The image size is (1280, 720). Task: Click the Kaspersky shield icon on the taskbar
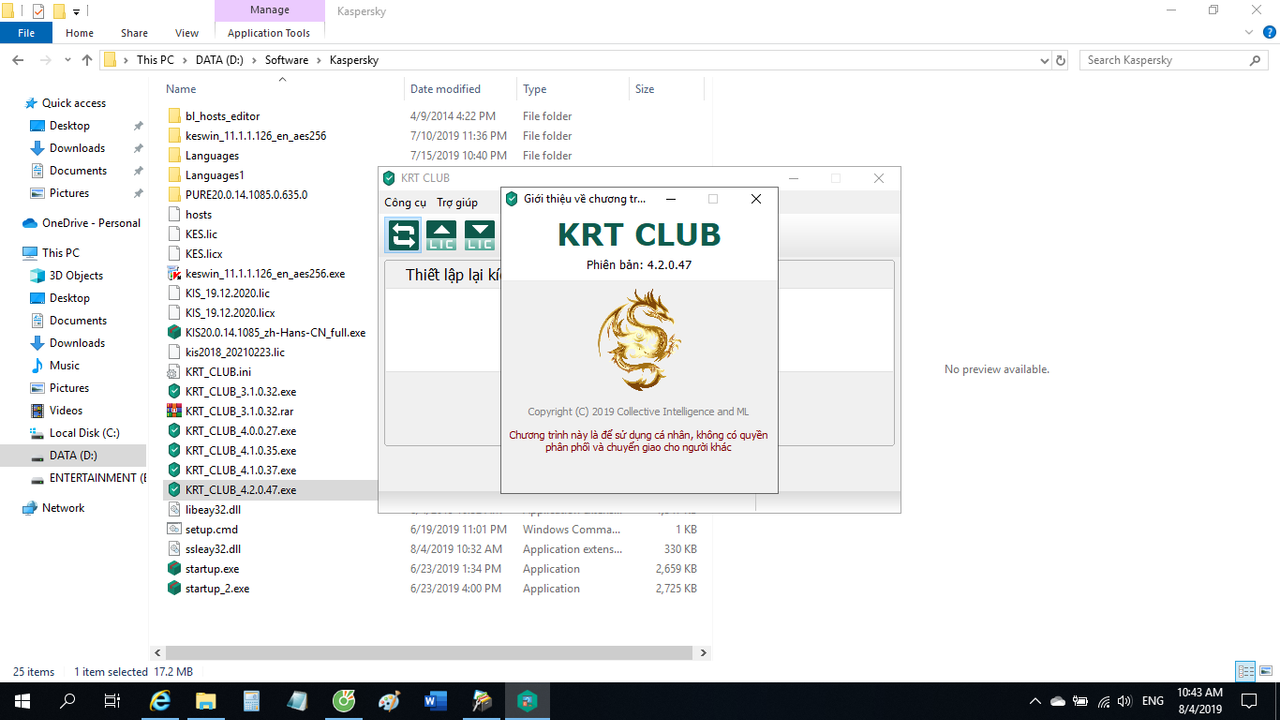click(x=526, y=700)
